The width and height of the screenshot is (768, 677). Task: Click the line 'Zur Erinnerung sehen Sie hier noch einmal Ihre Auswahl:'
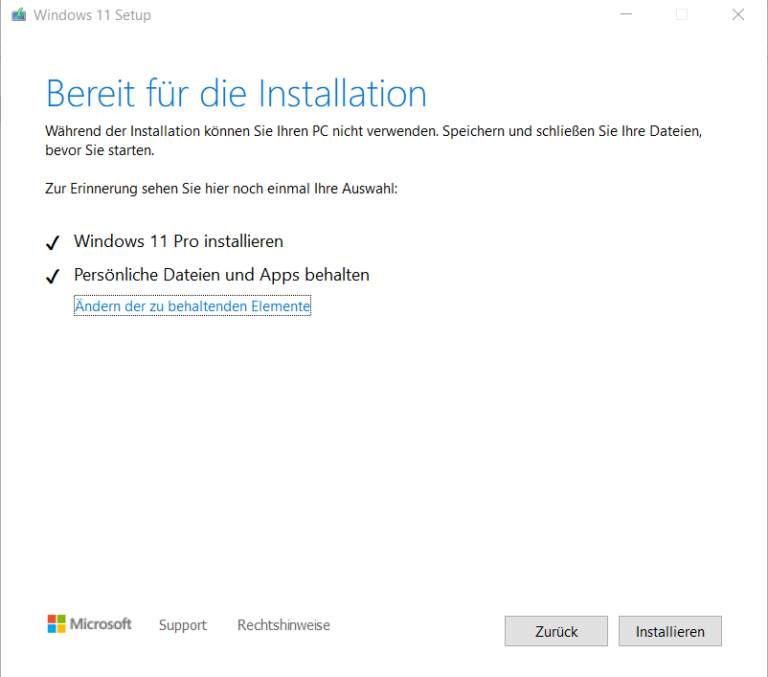pos(221,189)
